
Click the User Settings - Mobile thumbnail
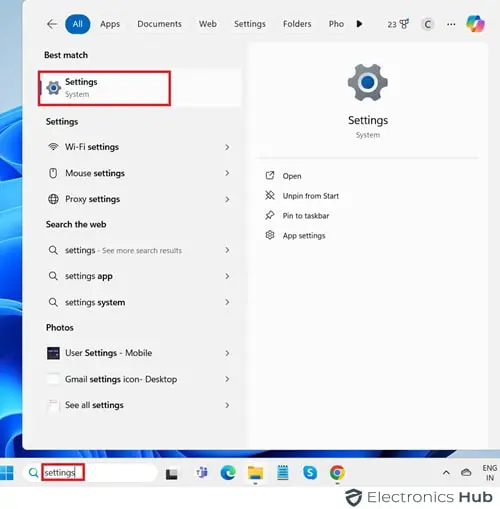53,353
